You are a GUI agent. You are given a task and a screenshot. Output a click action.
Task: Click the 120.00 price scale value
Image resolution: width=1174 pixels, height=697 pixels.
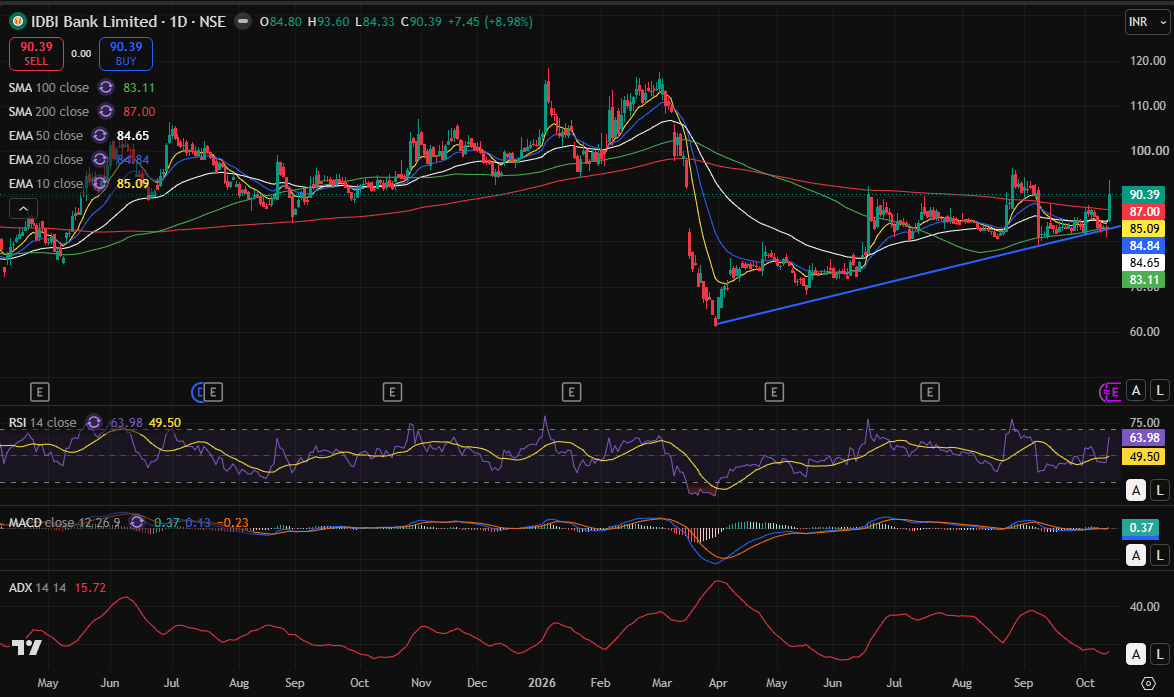click(1148, 61)
